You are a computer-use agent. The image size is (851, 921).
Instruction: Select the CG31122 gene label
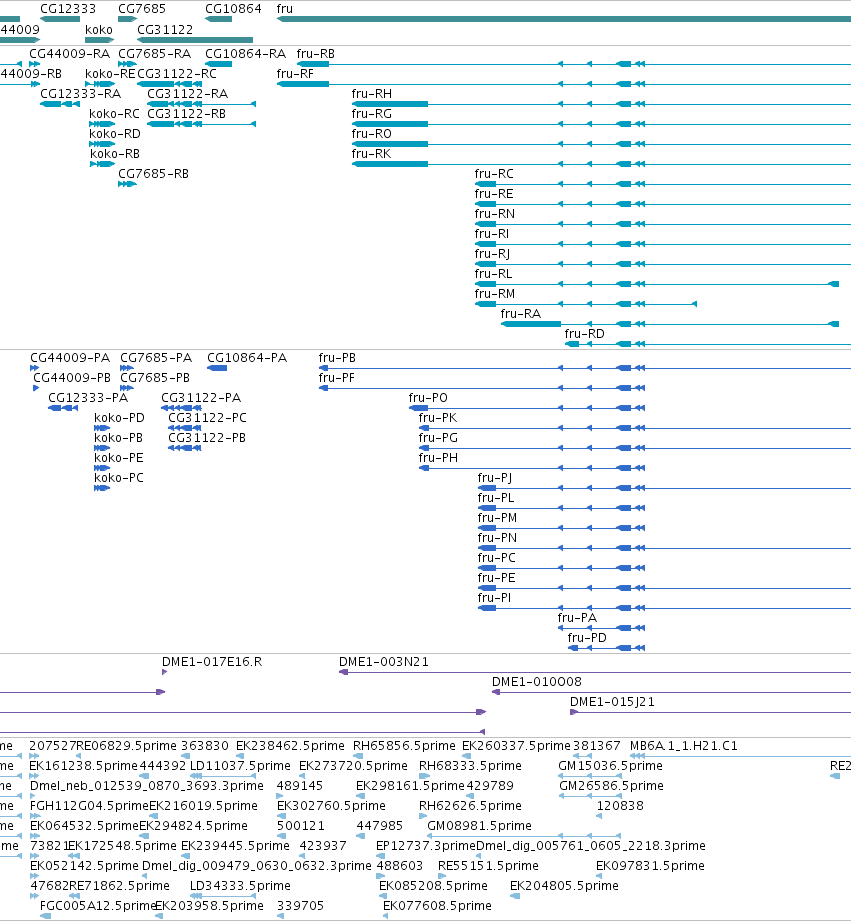click(165, 29)
